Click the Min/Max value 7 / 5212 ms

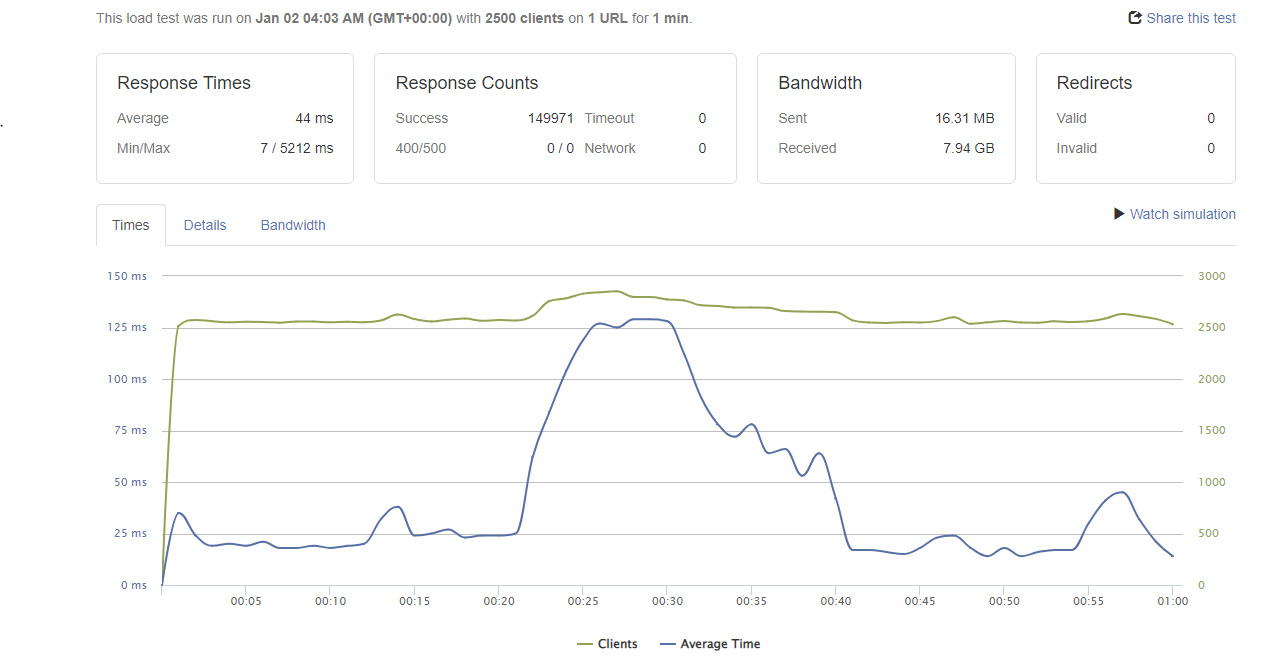[x=297, y=148]
